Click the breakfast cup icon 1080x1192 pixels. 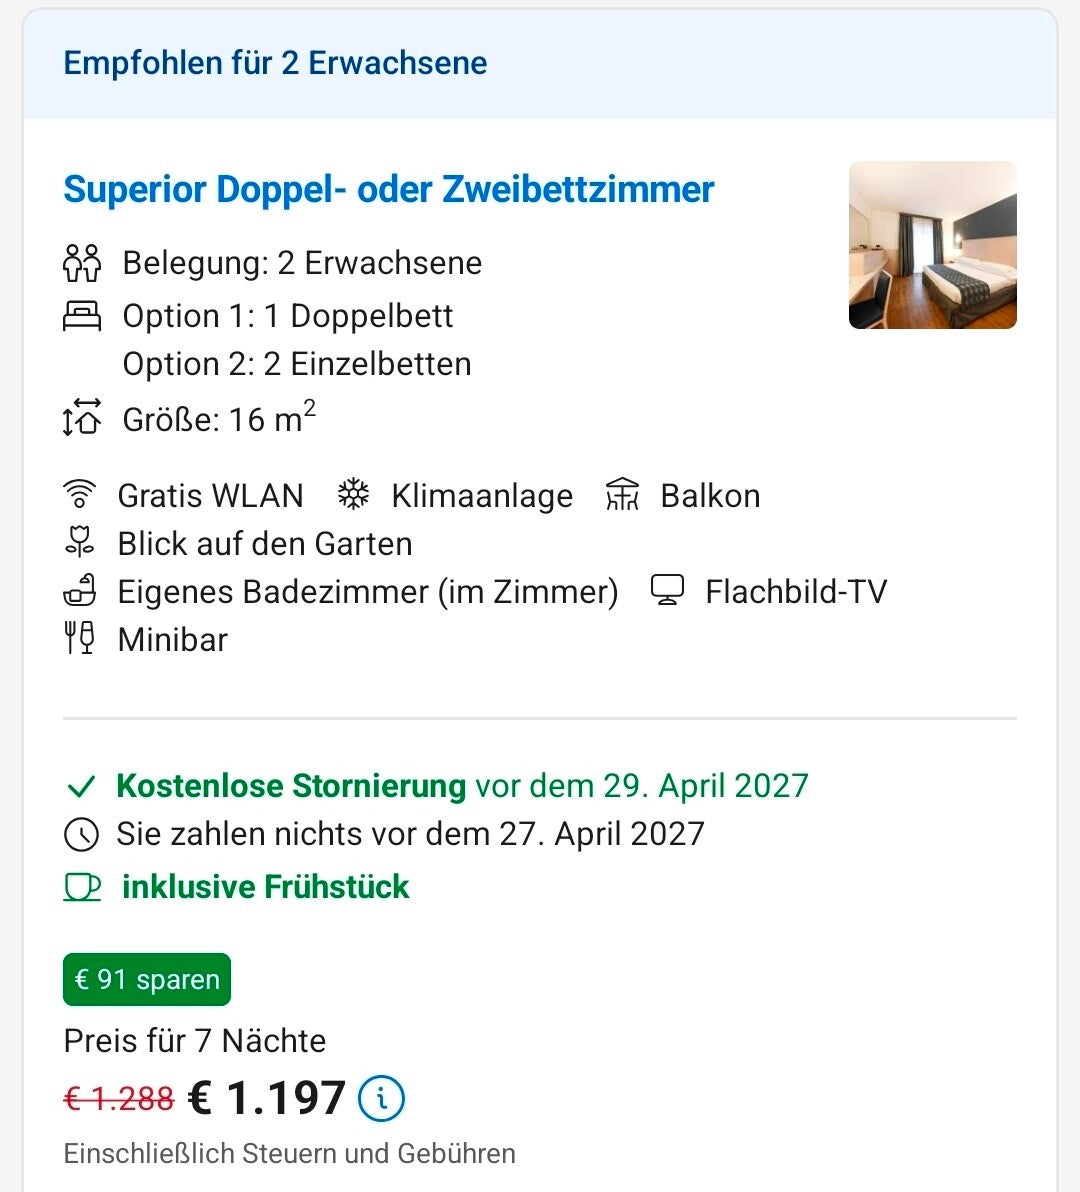(x=81, y=887)
